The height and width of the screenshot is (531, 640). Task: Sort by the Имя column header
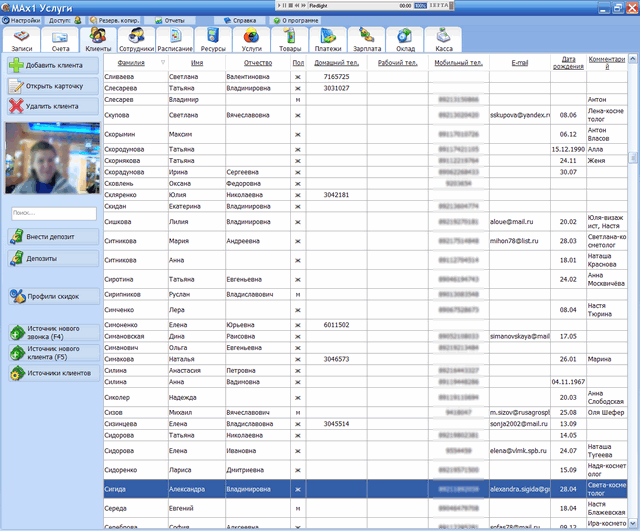click(197, 63)
